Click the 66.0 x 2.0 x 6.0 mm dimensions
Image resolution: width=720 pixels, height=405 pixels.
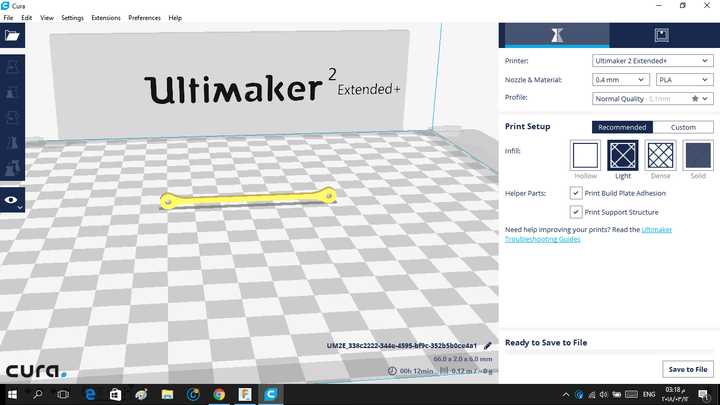pos(463,359)
